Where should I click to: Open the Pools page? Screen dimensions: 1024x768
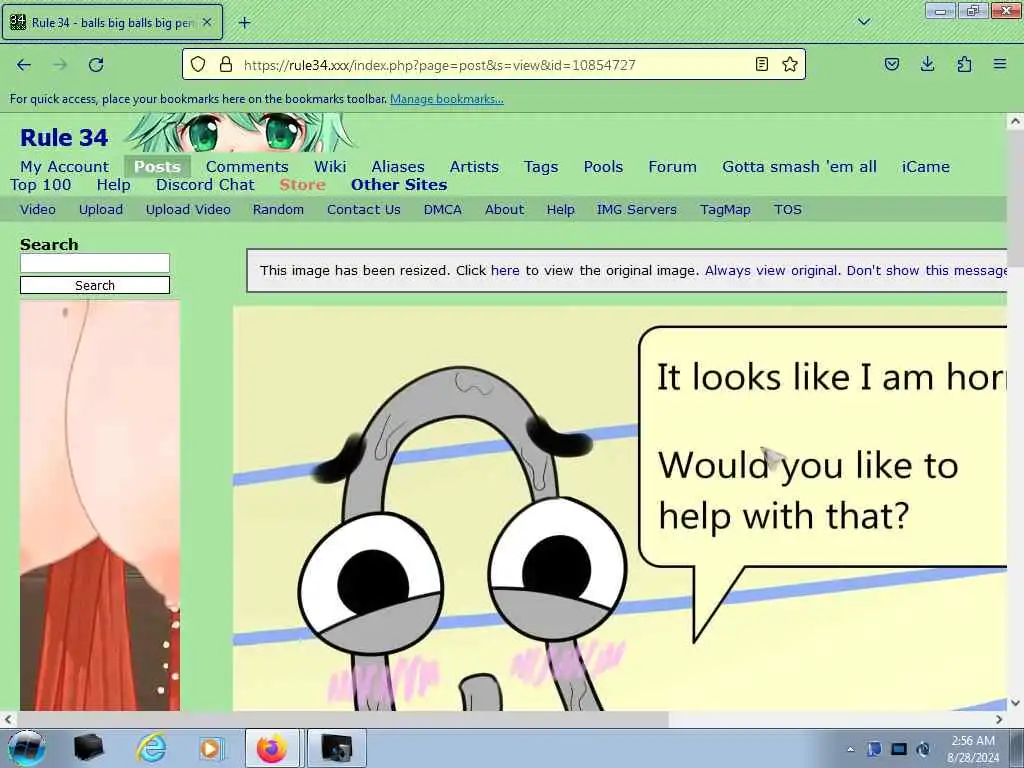click(603, 167)
